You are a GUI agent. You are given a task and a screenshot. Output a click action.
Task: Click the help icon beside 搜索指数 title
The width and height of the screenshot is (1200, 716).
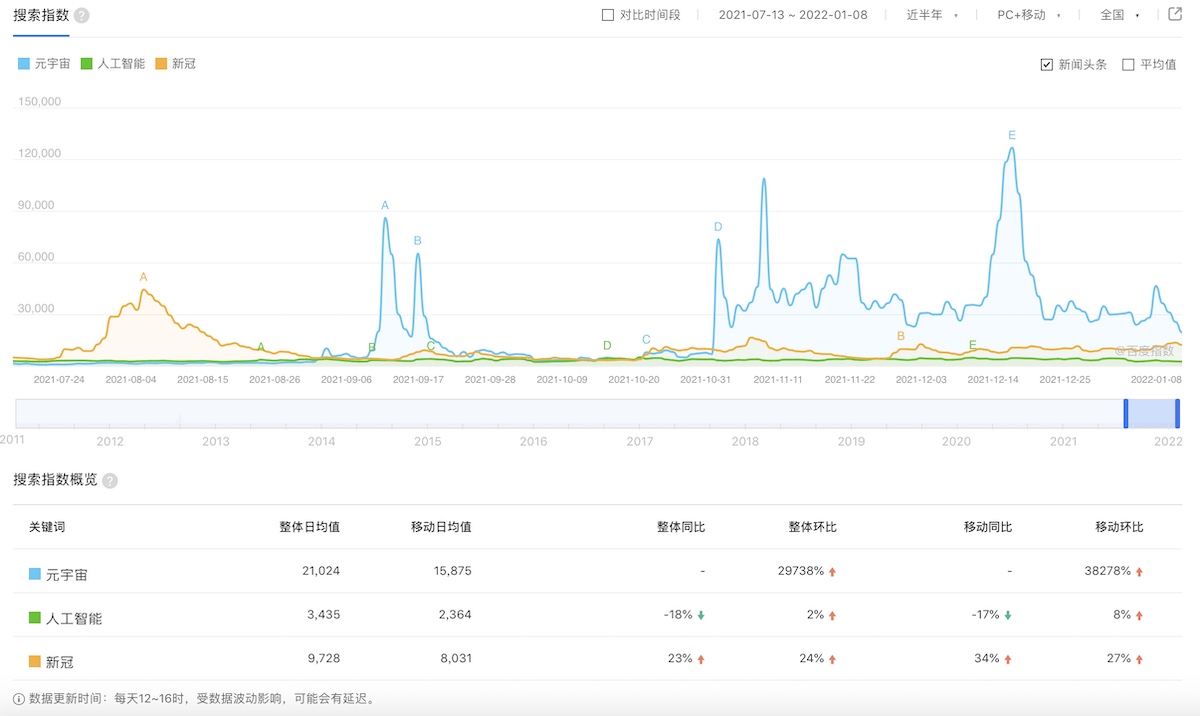[x=82, y=16]
